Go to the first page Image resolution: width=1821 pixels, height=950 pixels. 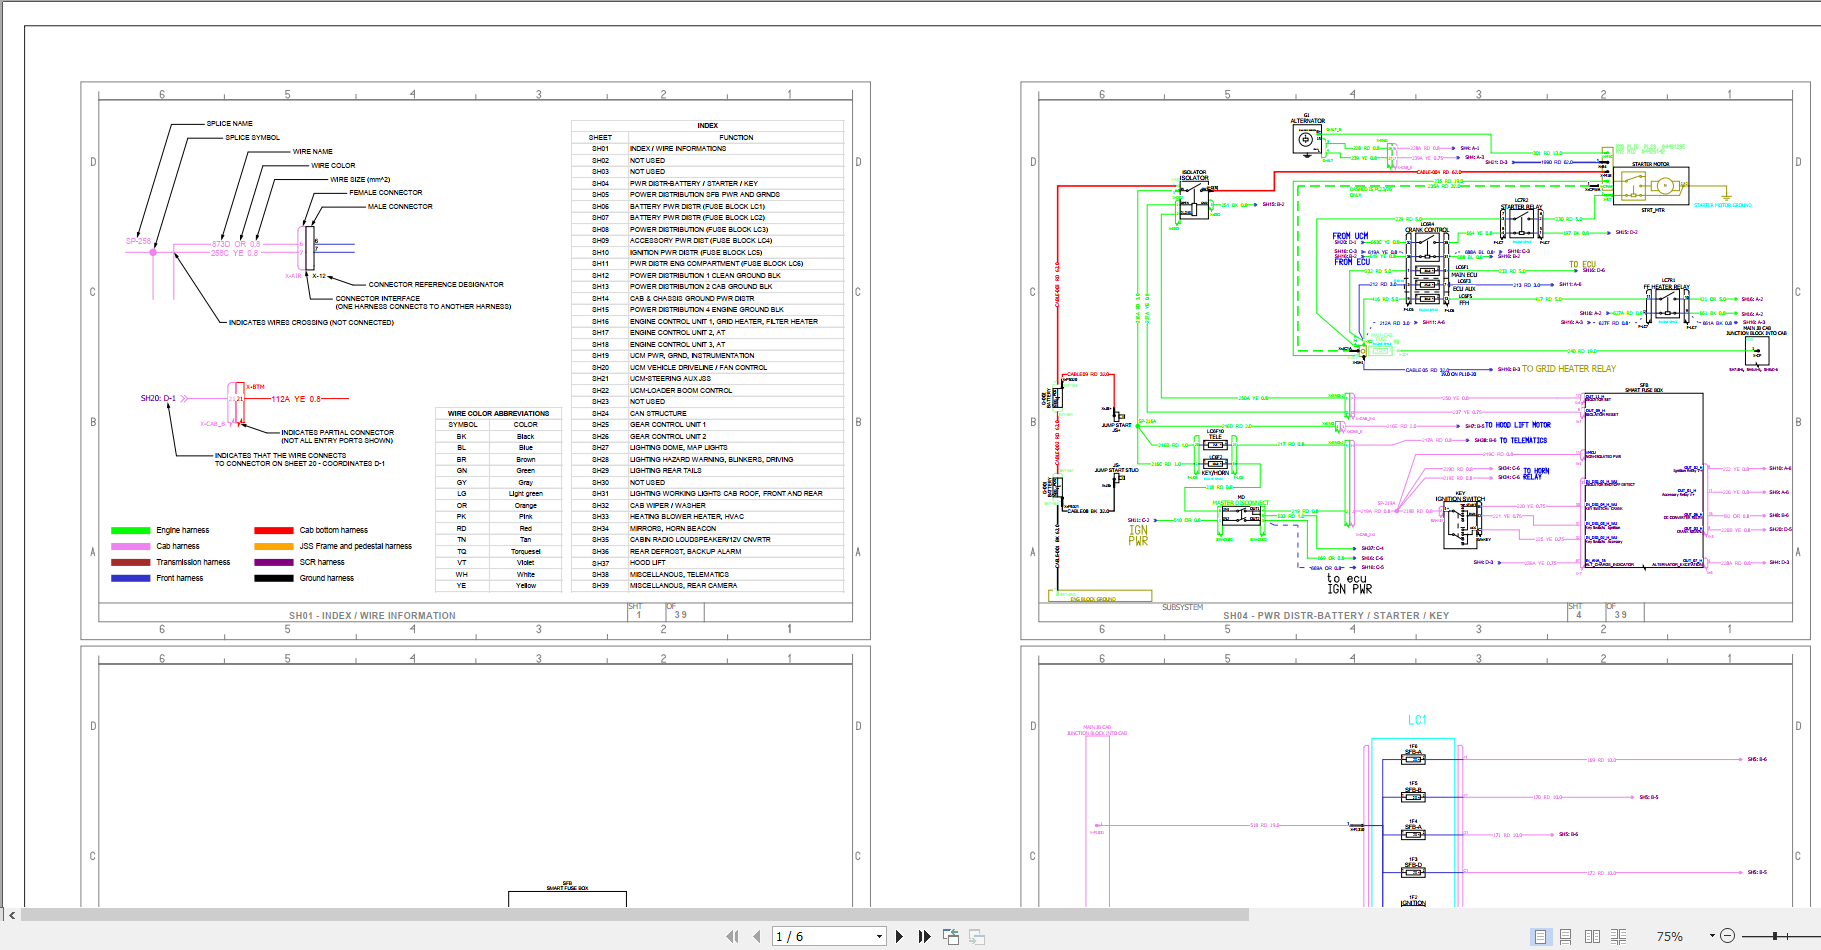tap(732, 937)
